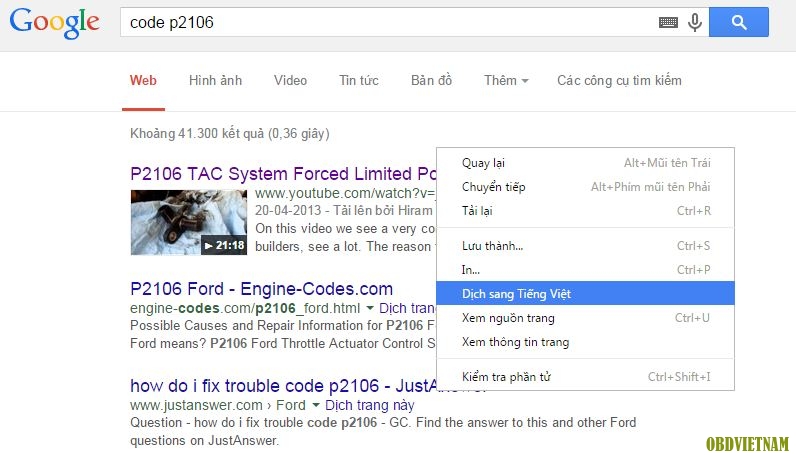Image resolution: width=796 pixels, height=455 pixels.
Task: Play the 21:18 video thumbnail
Action: pos(189,222)
